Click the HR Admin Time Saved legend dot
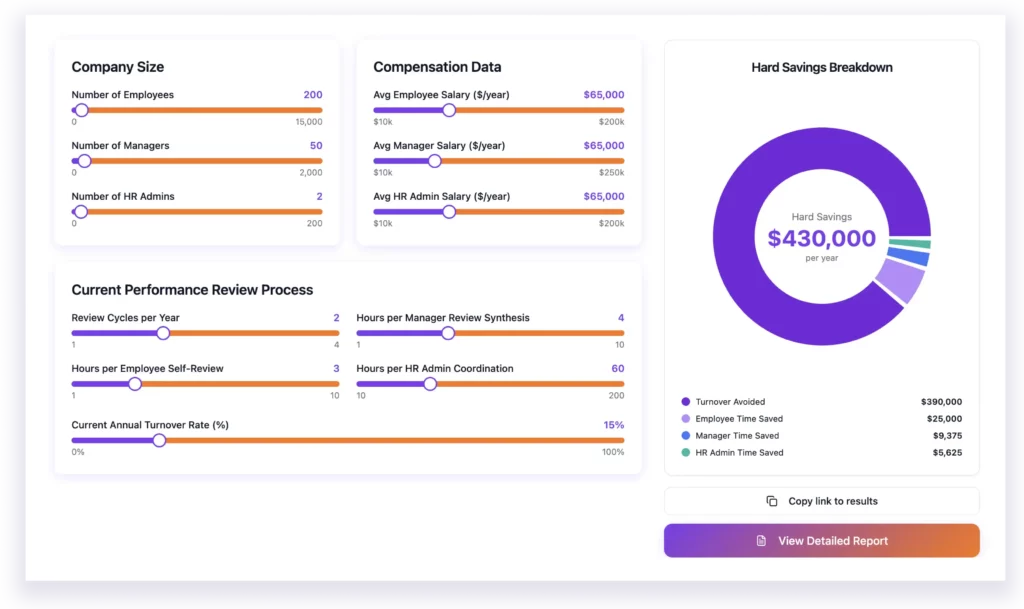The image size is (1024, 609). coord(685,453)
